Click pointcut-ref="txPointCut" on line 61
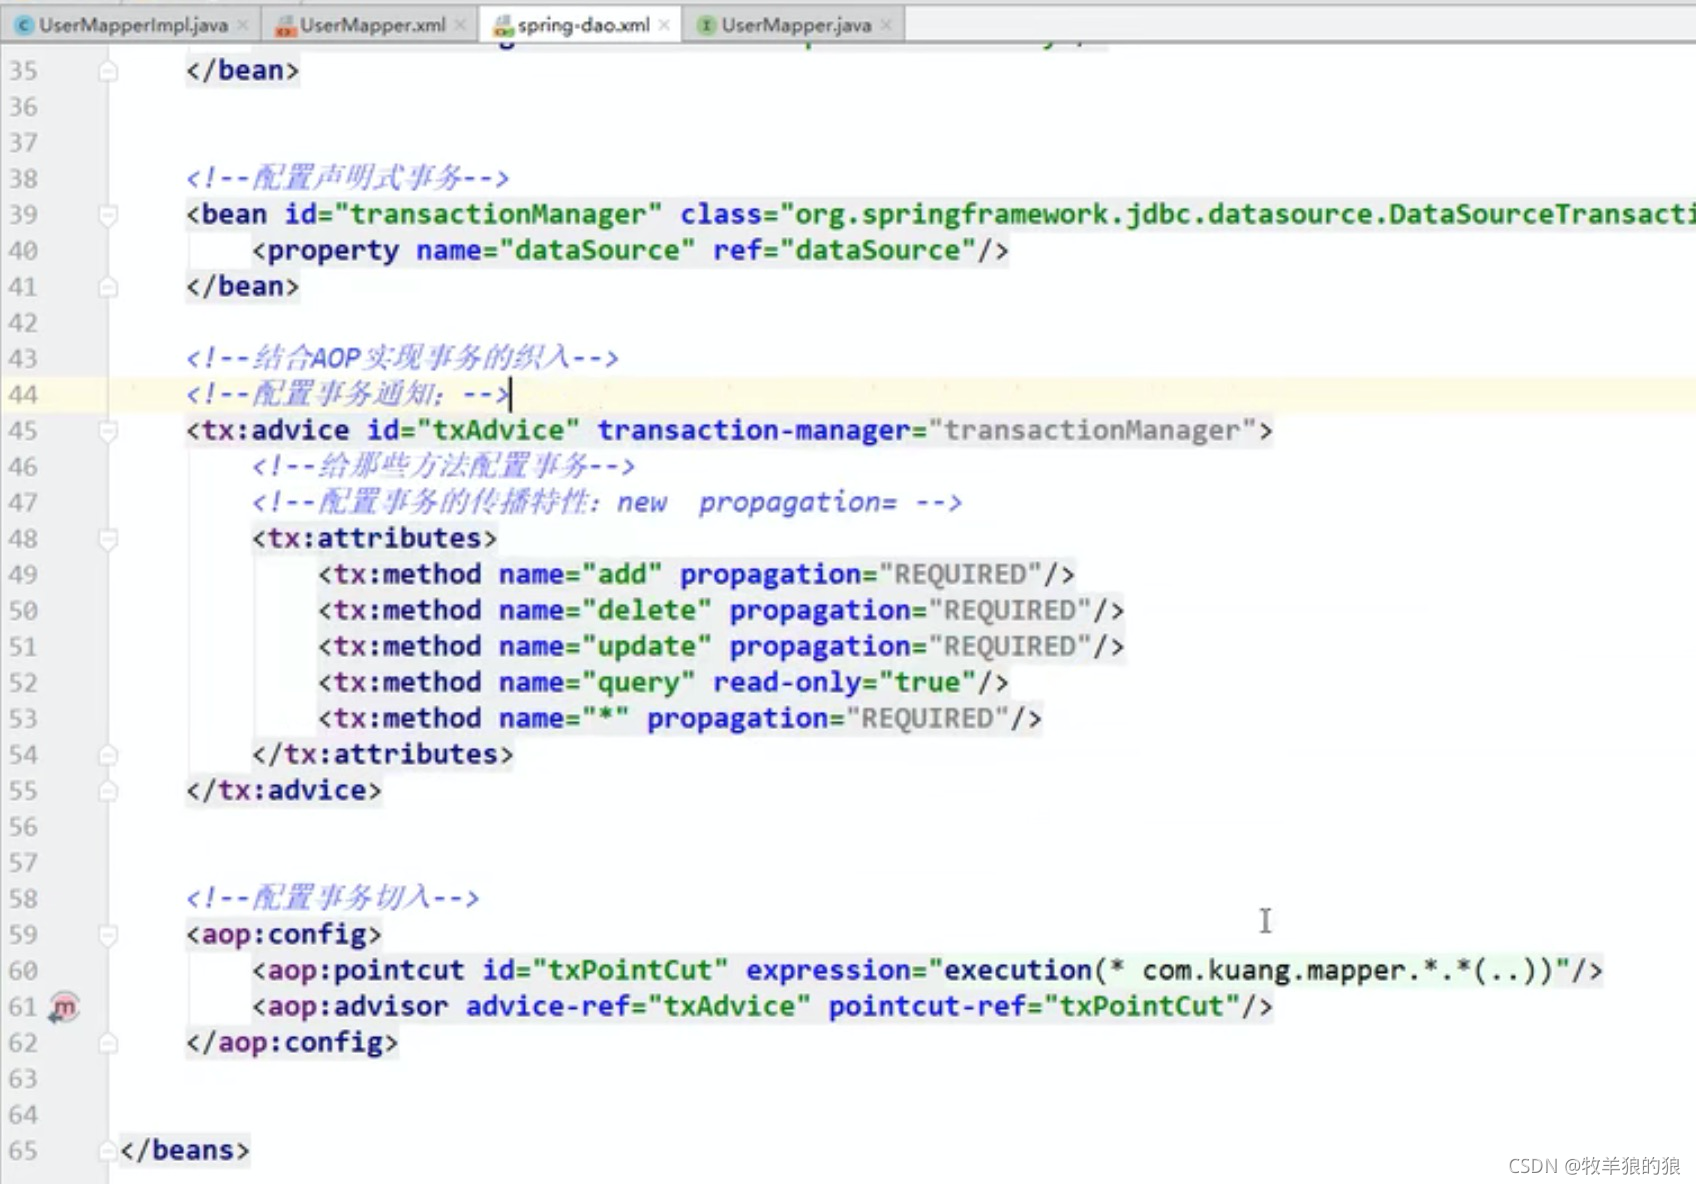Viewport: 1696px width, 1184px height. tap(1034, 1007)
